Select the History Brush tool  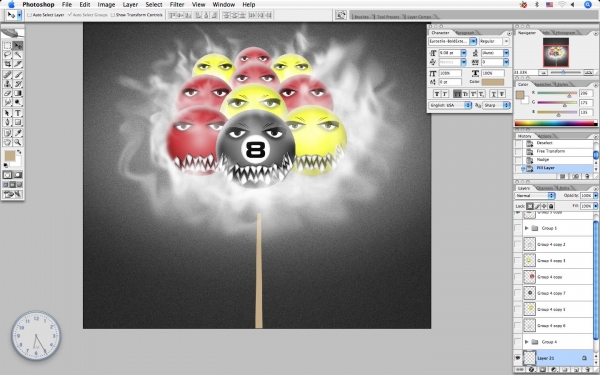coord(18,84)
